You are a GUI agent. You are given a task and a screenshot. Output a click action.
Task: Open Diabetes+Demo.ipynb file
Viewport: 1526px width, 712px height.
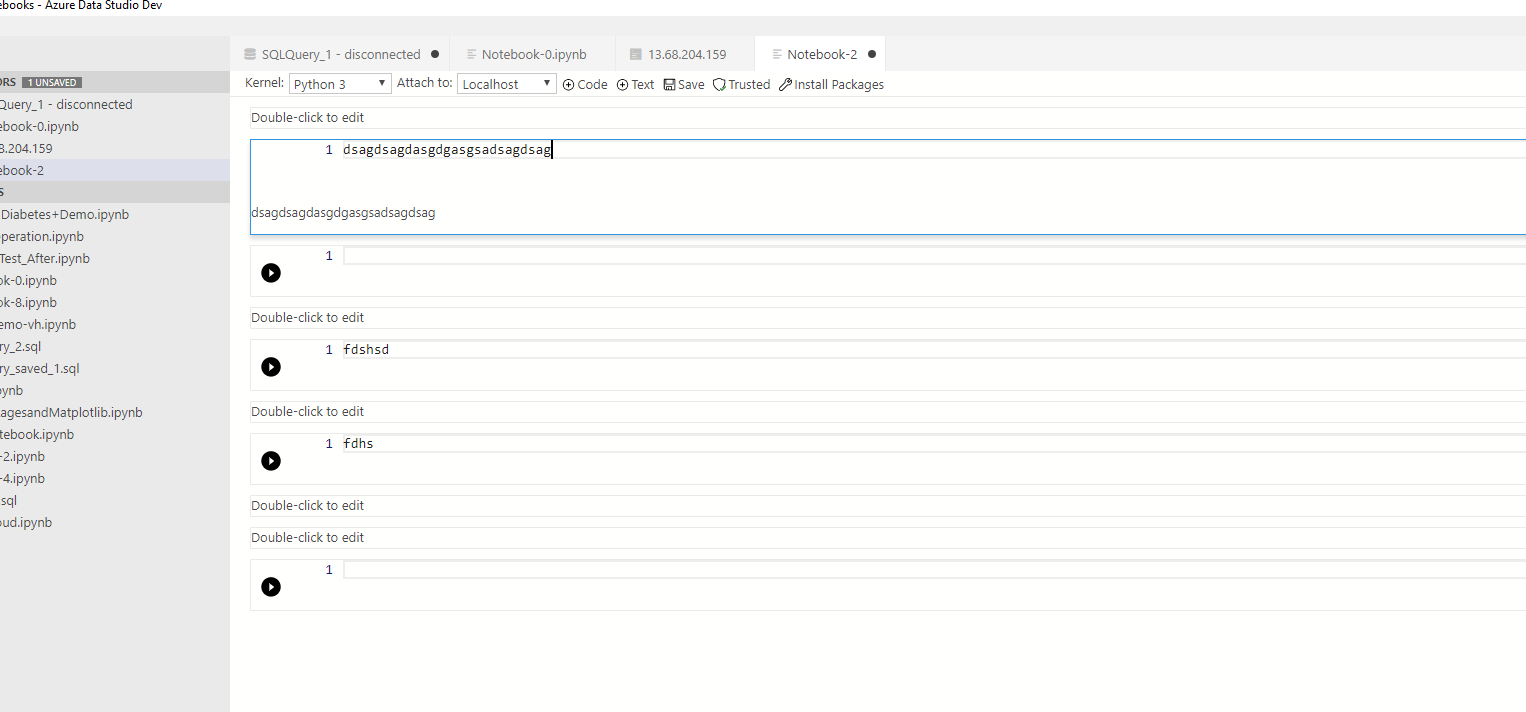pos(115,214)
